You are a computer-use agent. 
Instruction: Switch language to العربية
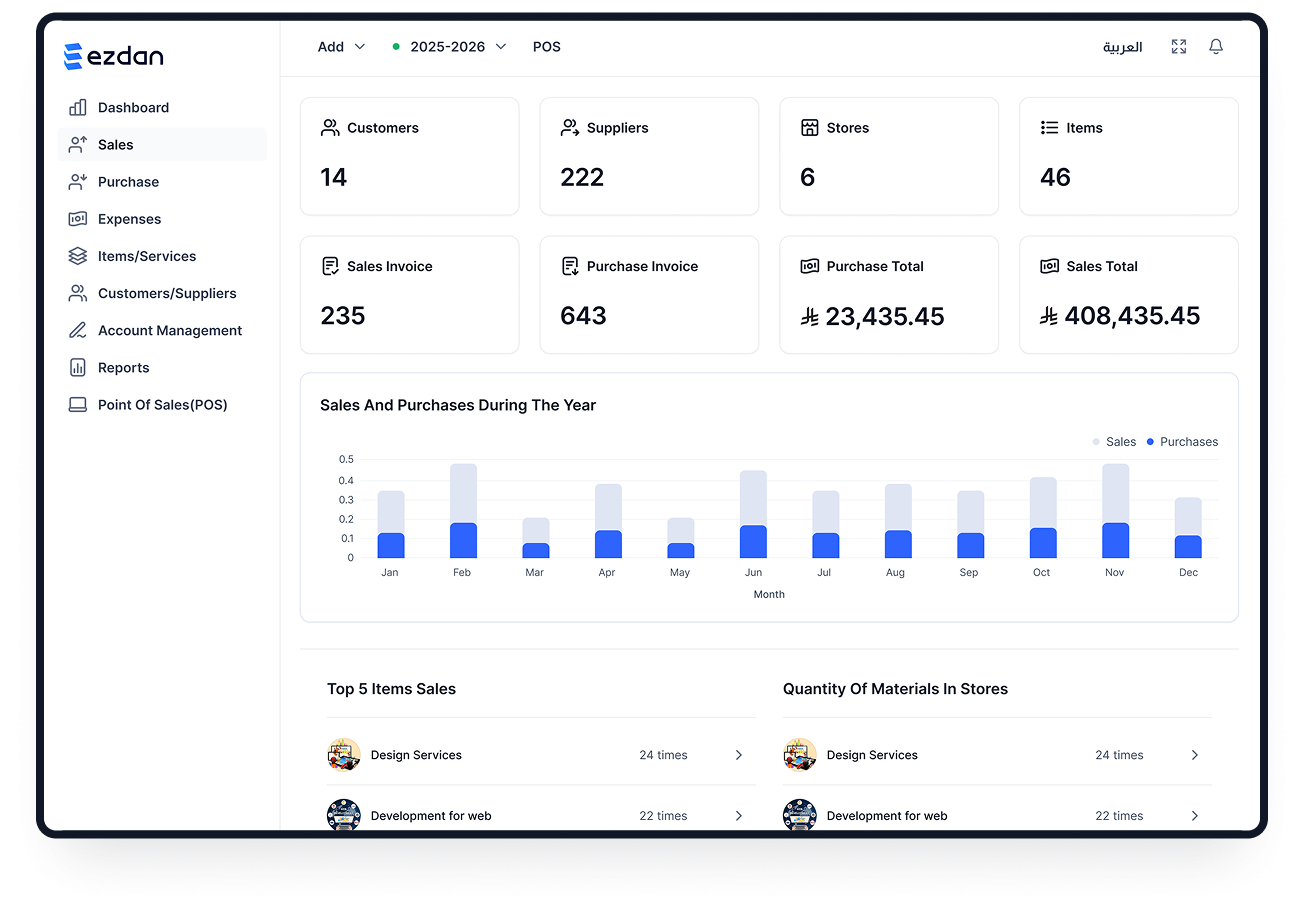coord(1122,47)
